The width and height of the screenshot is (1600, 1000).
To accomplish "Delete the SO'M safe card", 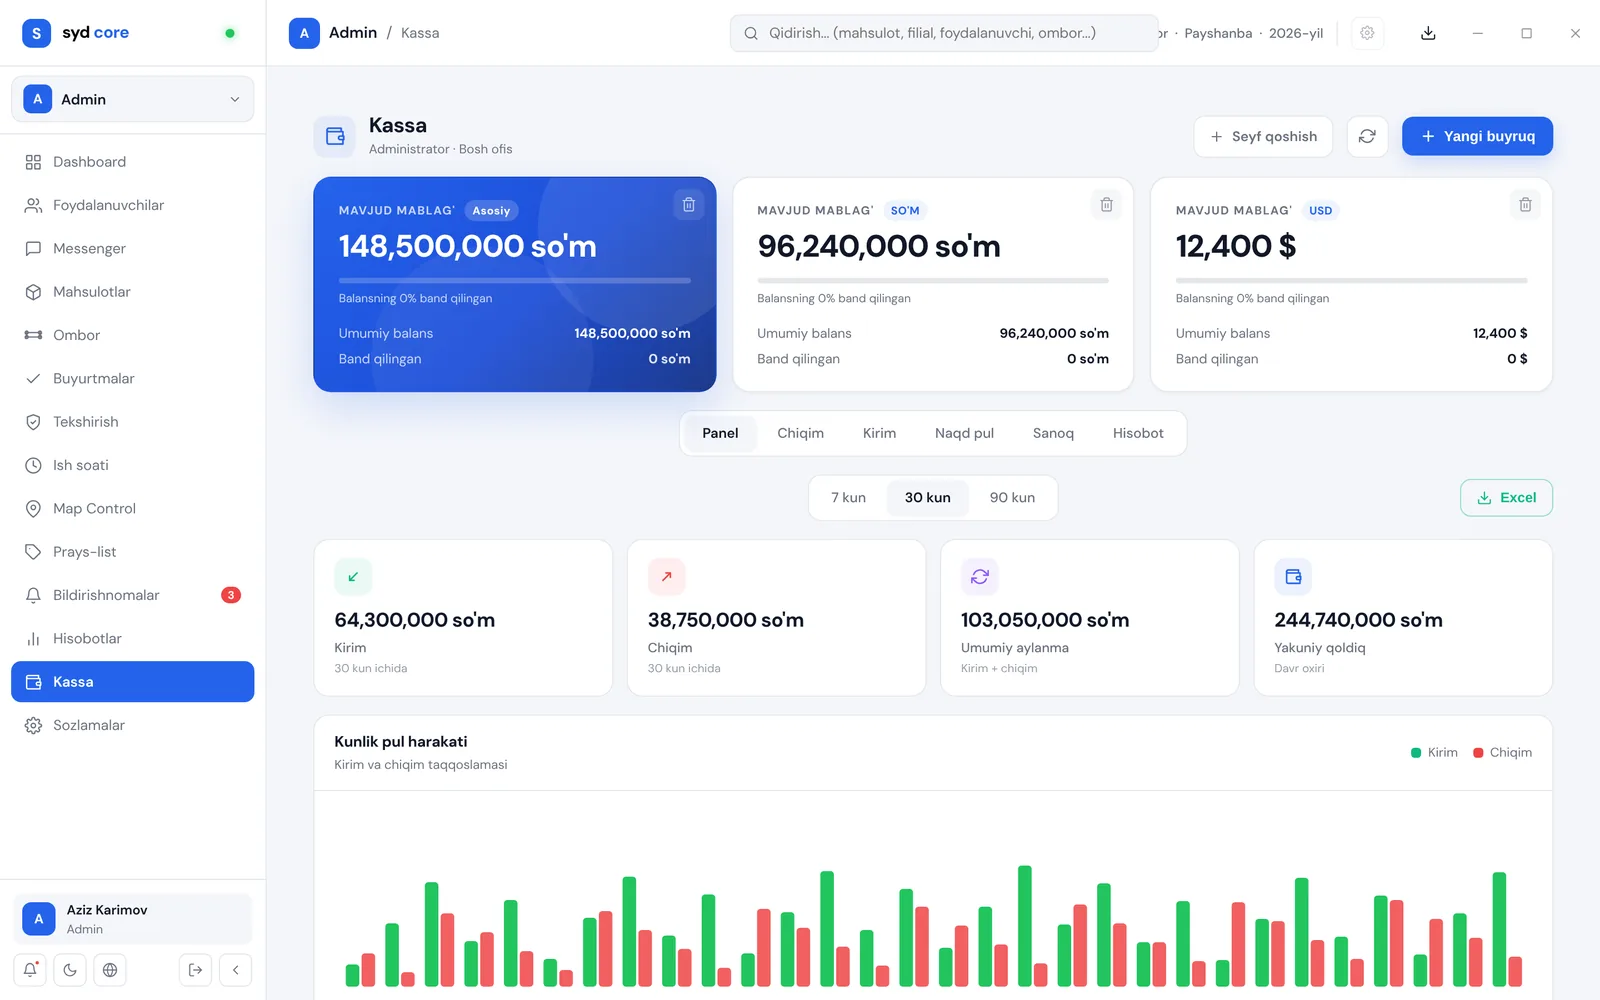I will pyautogui.click(x=1107, y=205).
